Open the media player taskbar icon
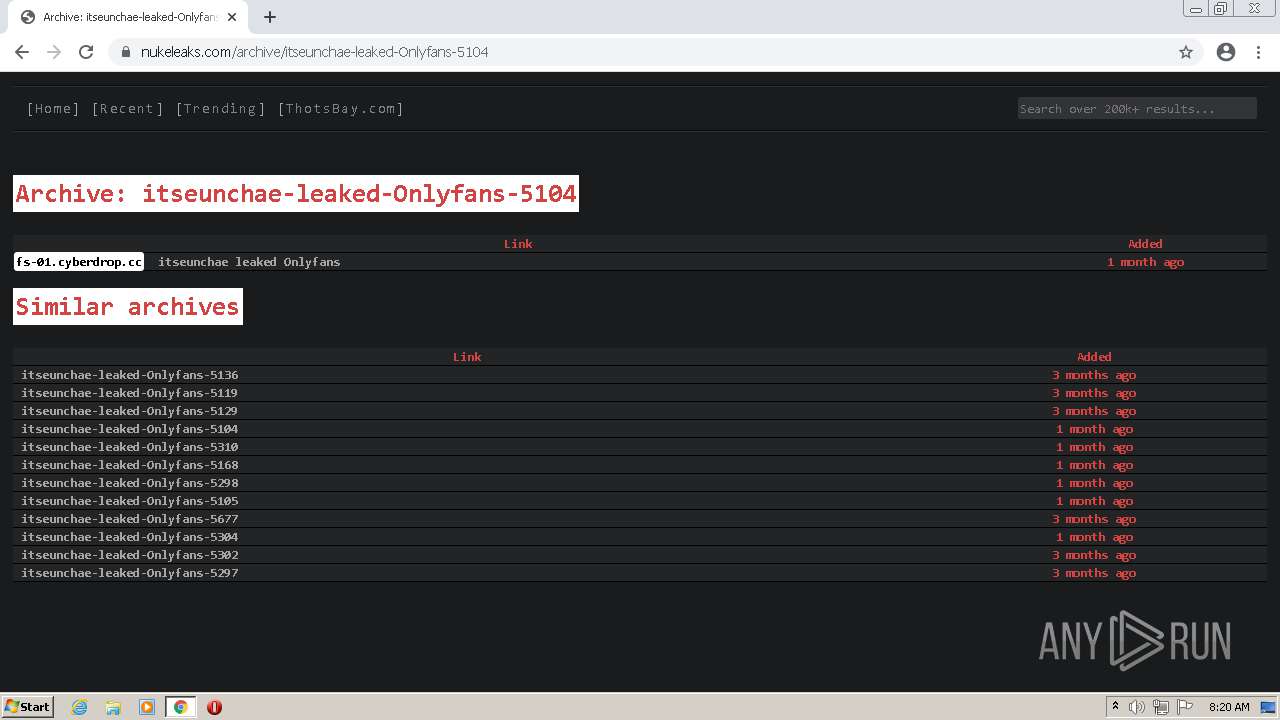The image size is (1280, 720). tap(147, 707)
